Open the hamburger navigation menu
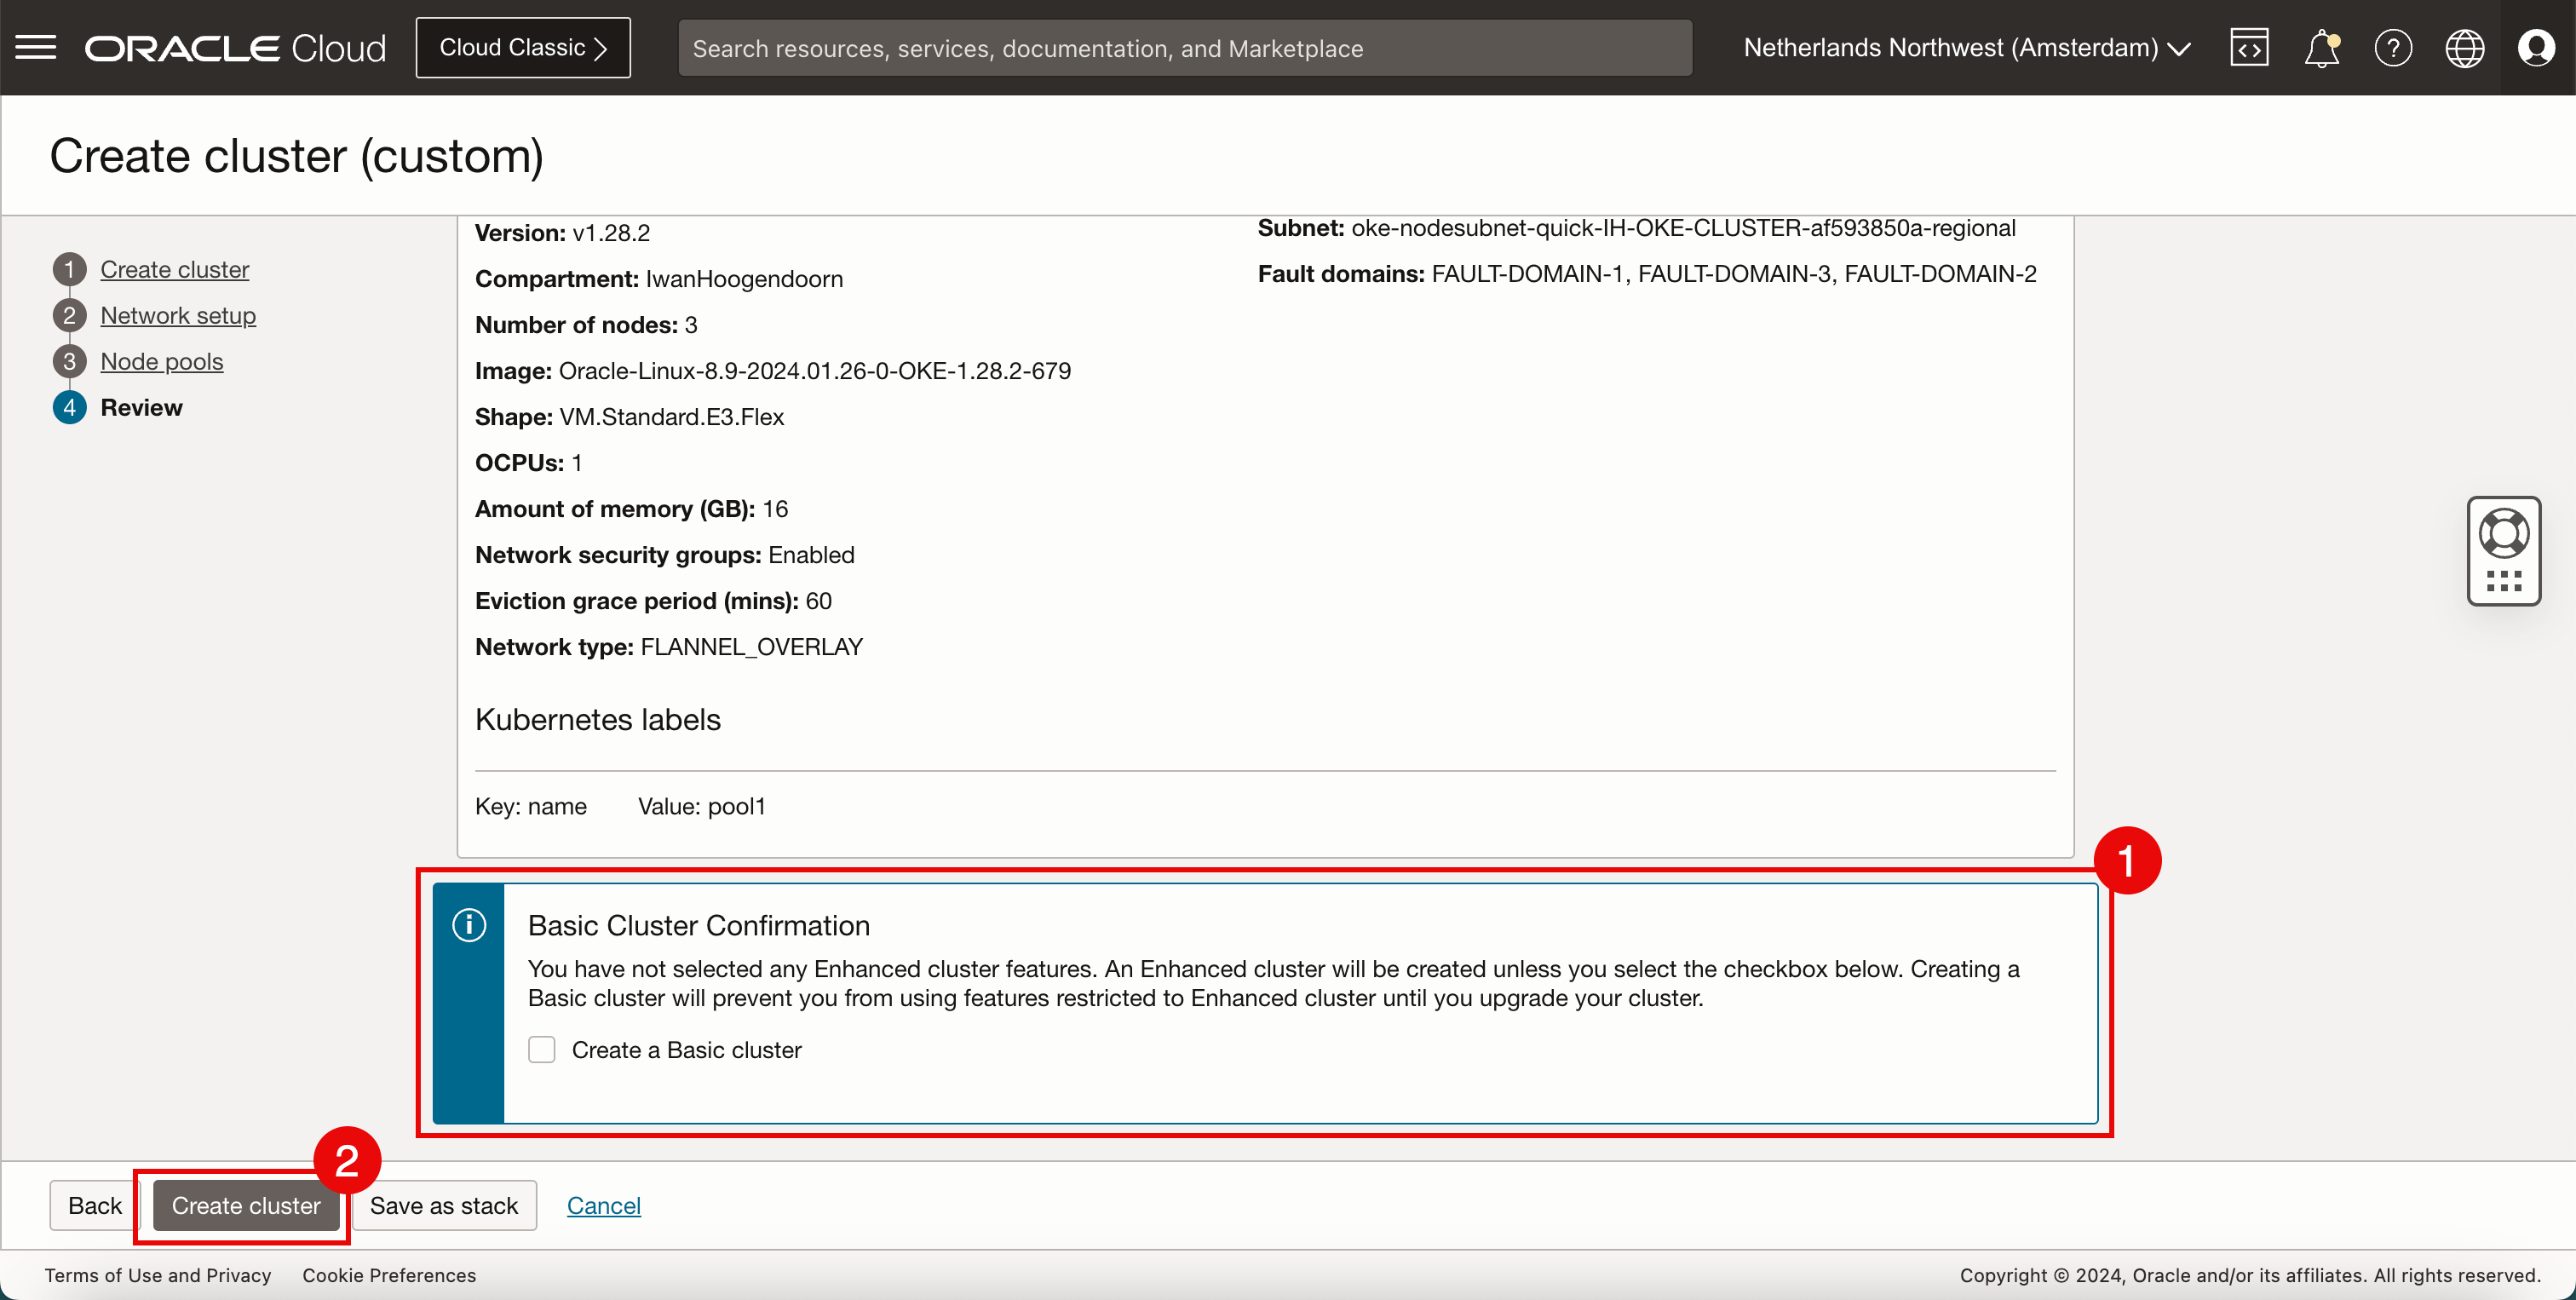The width and height of the screenshot is (2576, 1300). pos(36,47)
